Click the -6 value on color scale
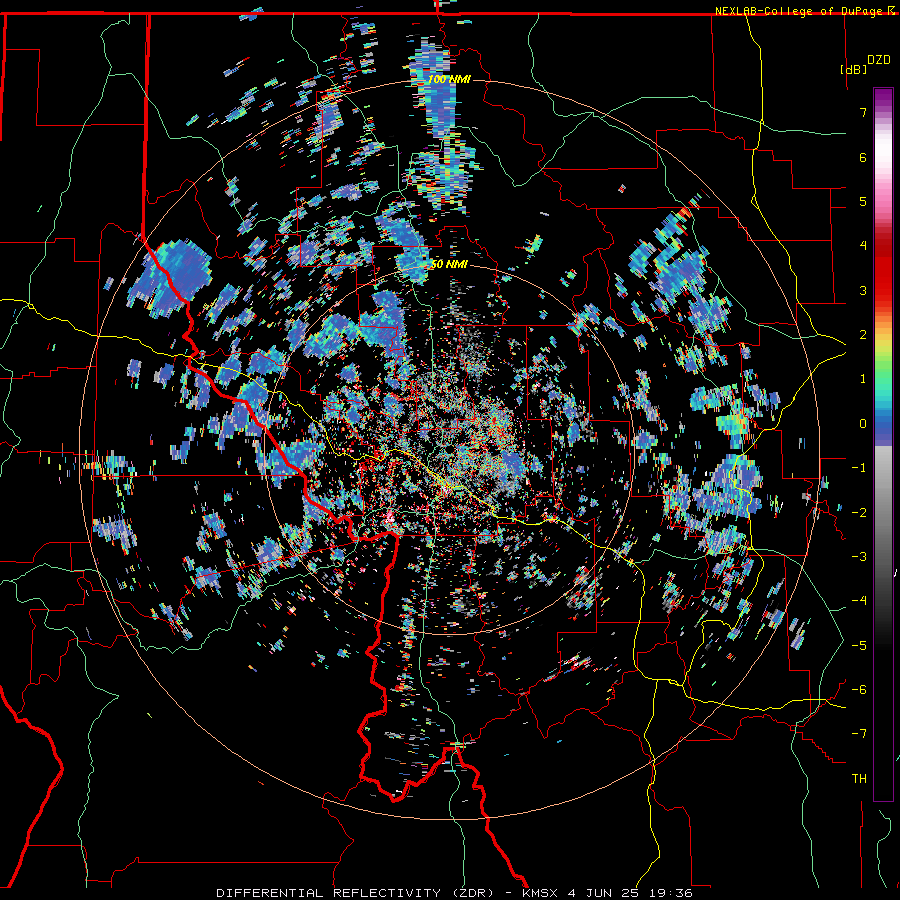The width and height of the screenshot is (900, 900). coord(859,690)
